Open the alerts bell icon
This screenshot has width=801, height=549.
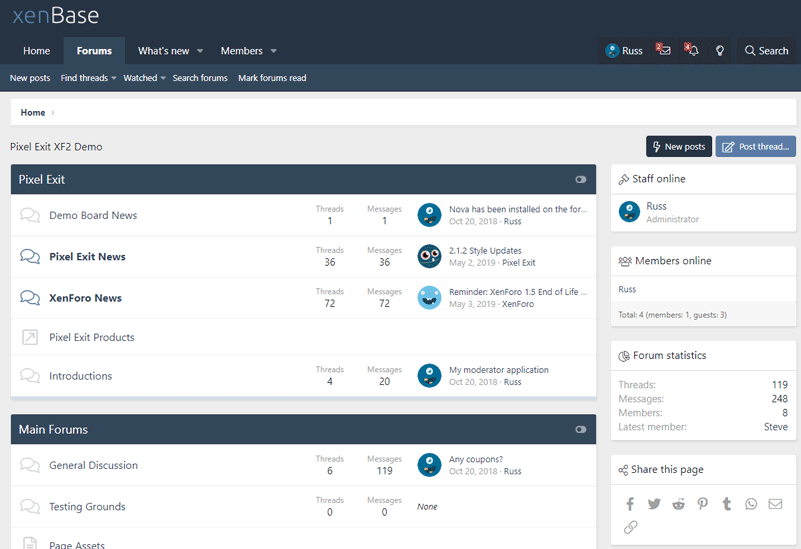click(691, 50)
